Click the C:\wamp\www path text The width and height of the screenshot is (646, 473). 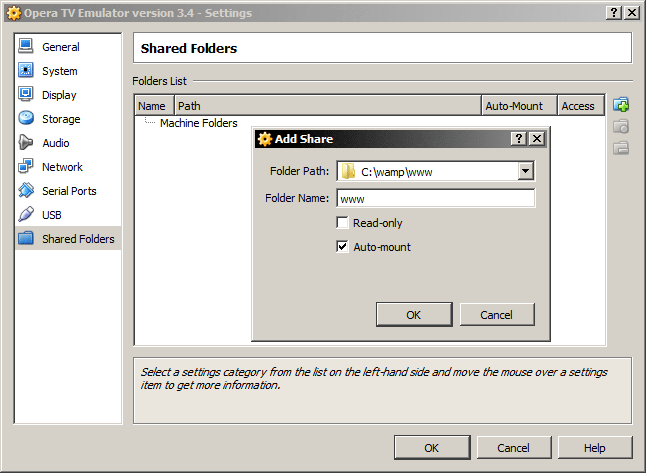click(x=397, y=172)
